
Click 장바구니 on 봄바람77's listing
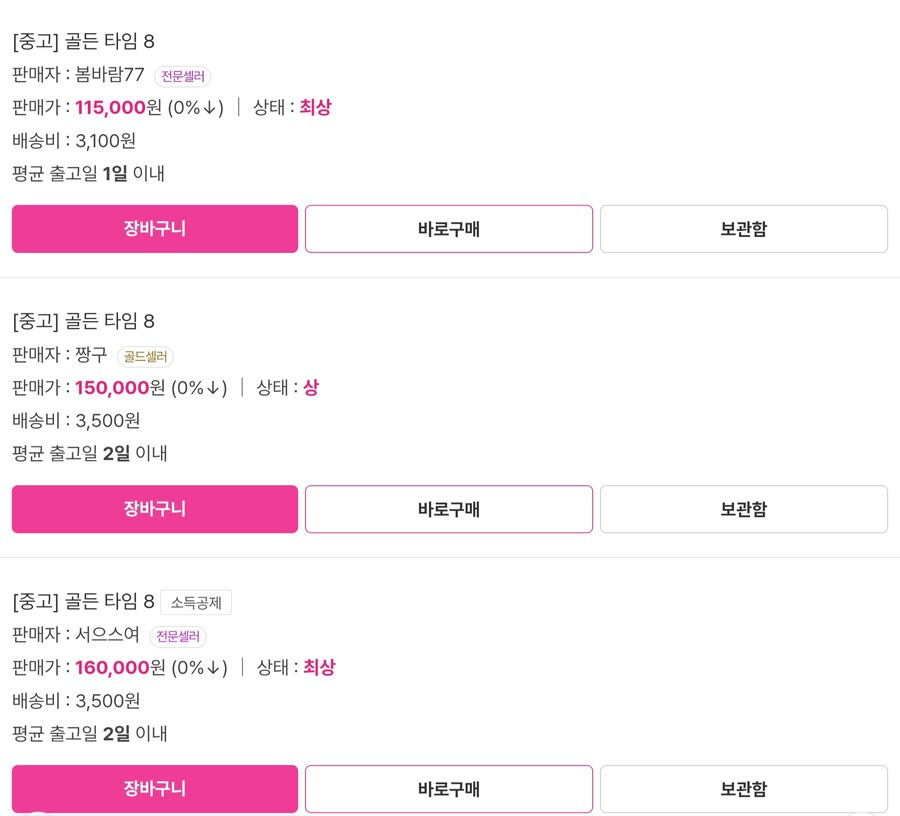(x=154, y=228)
